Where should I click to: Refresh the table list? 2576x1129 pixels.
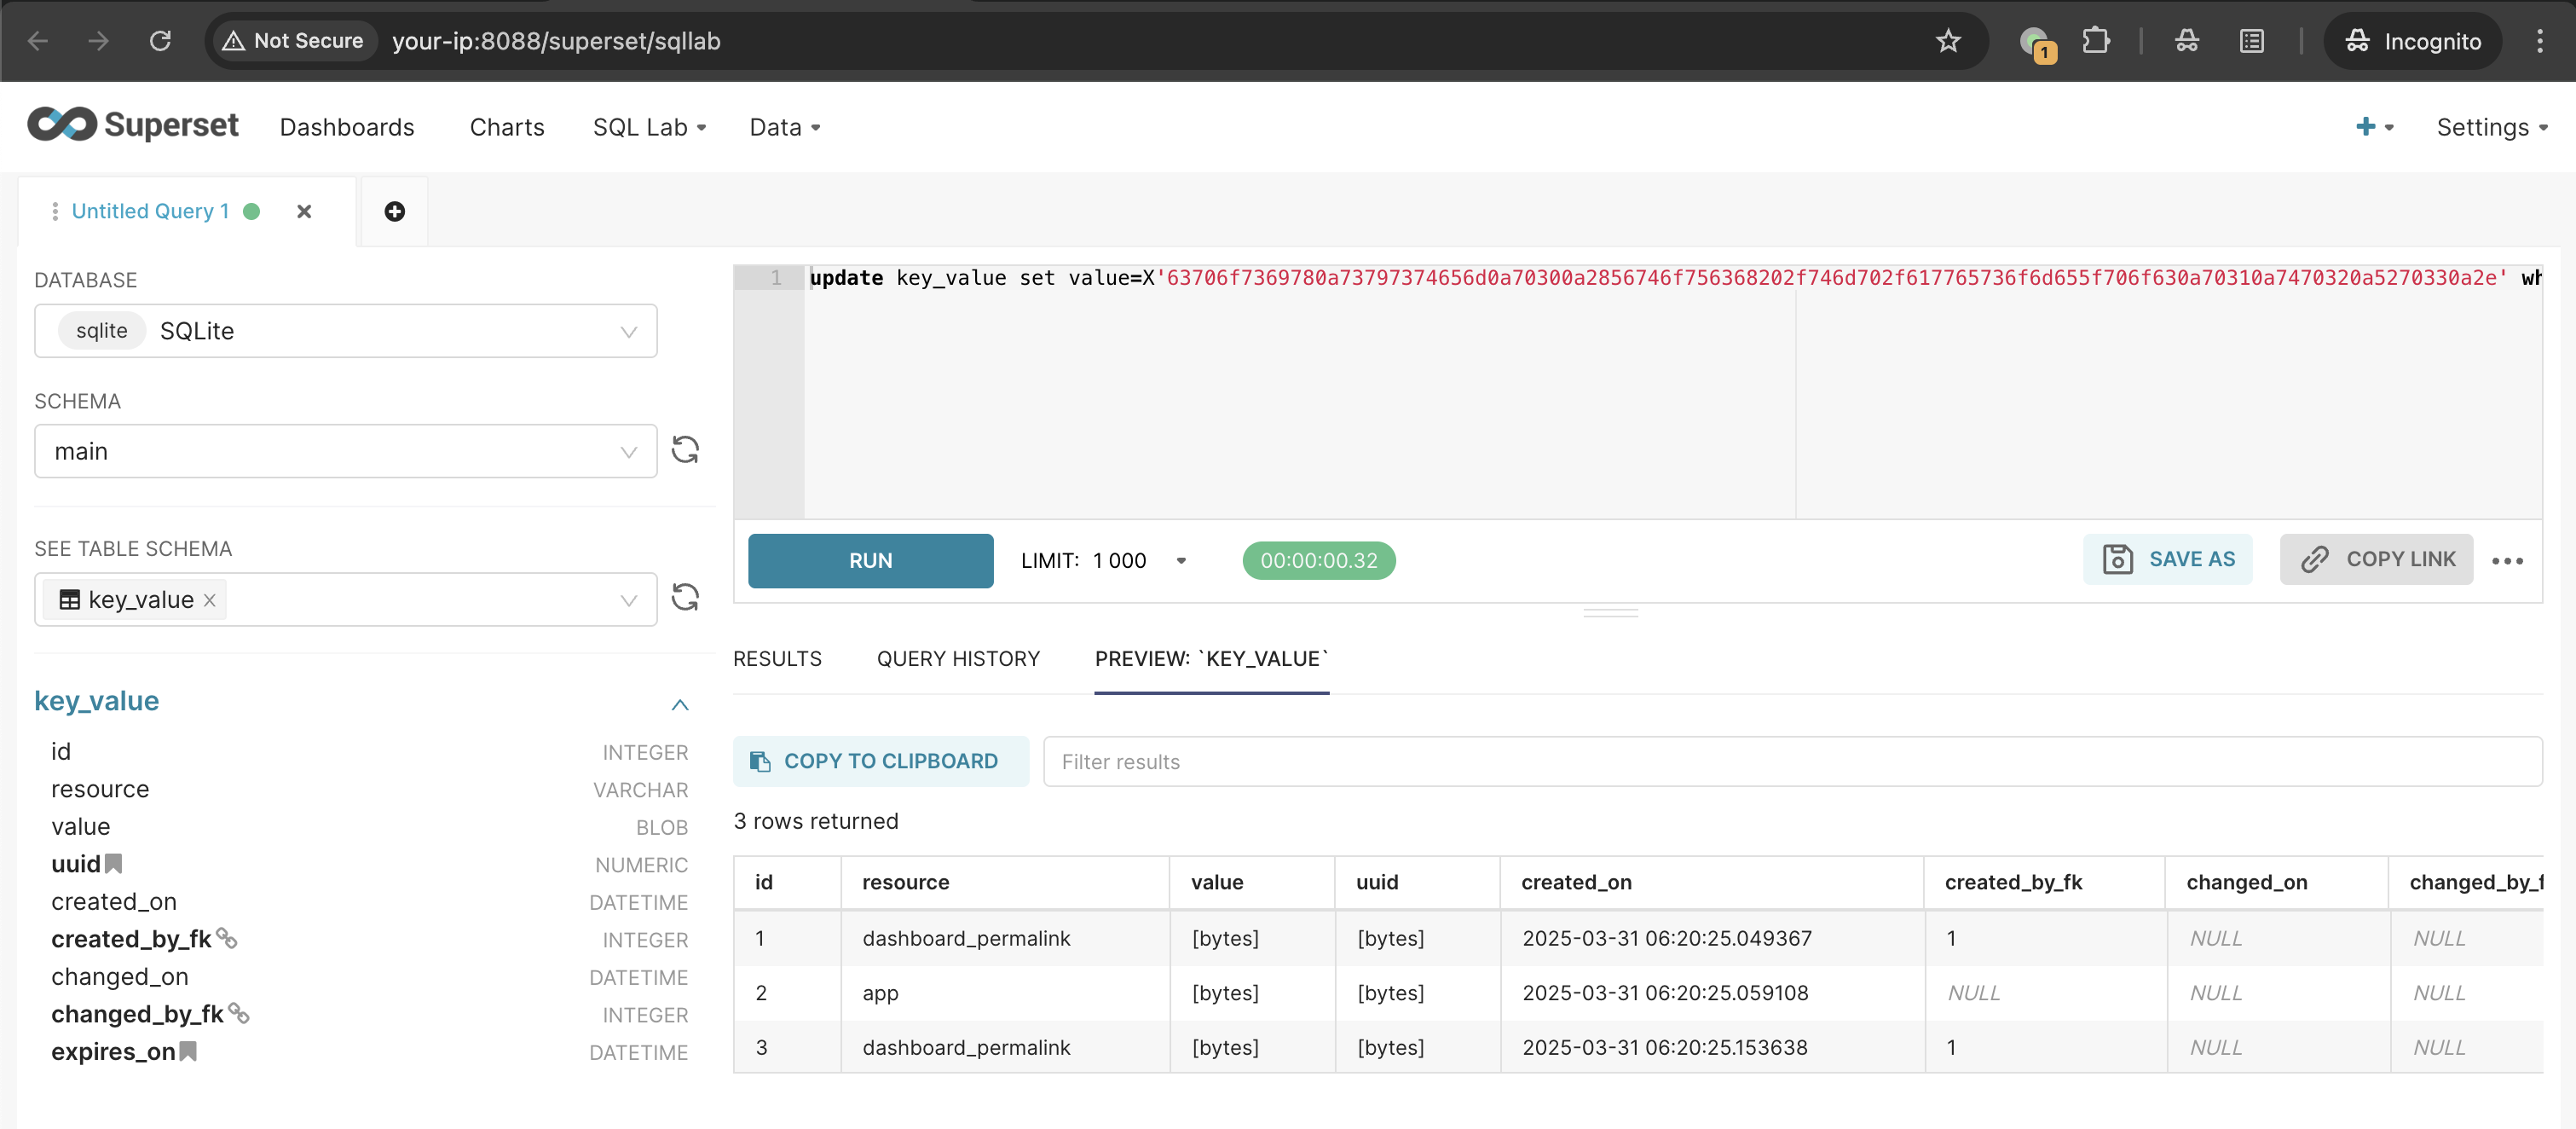coord(685,598)
